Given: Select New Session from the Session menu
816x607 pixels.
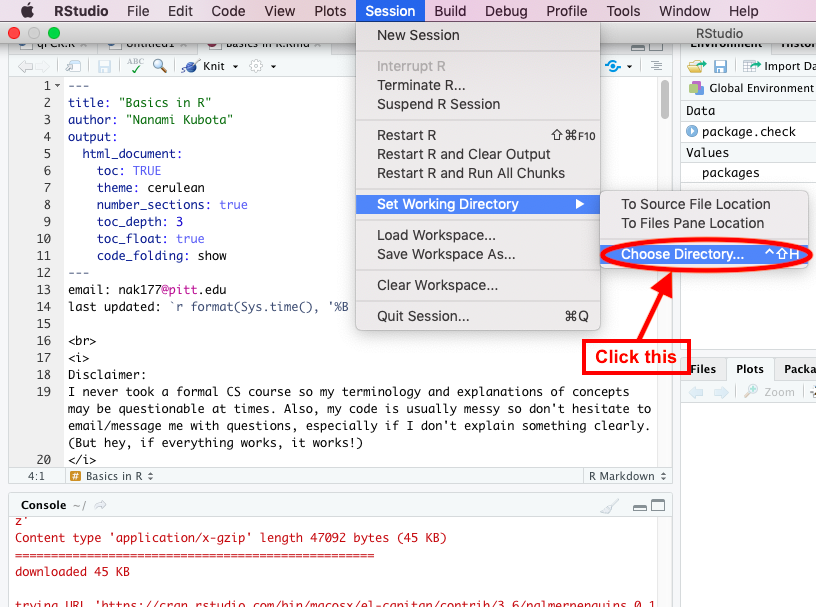Looking at the screenshot, I should [478, 35].
